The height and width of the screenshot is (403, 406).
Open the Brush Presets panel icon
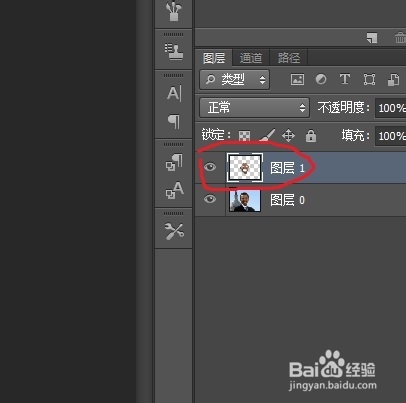(174, 12)
